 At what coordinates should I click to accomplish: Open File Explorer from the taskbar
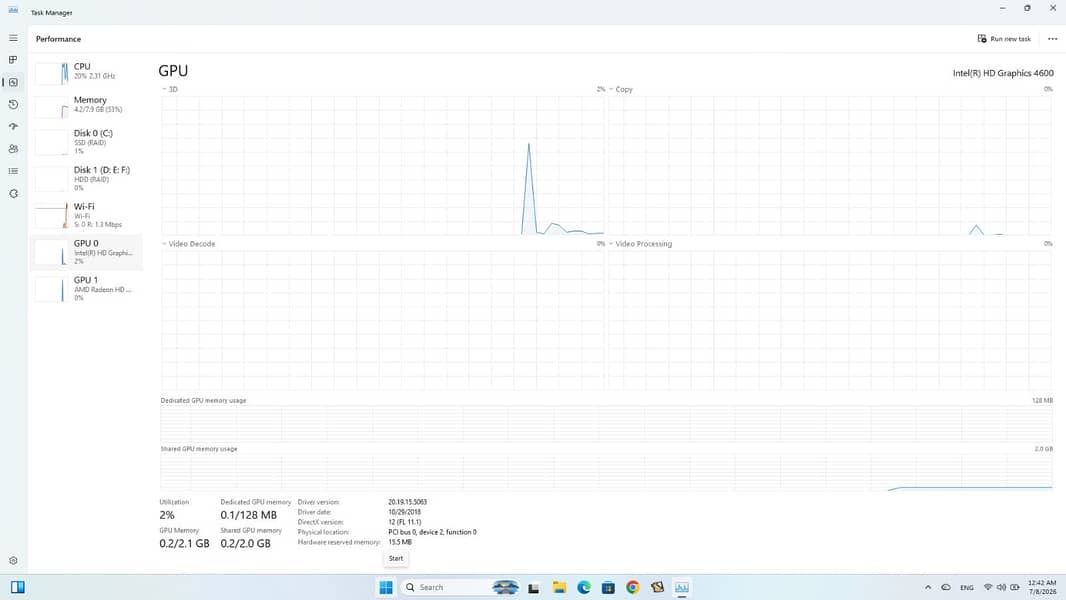click(x=560, y=588)
